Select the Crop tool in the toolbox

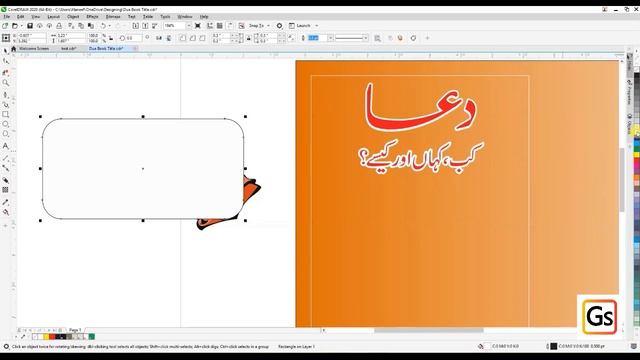pos(6,73)
